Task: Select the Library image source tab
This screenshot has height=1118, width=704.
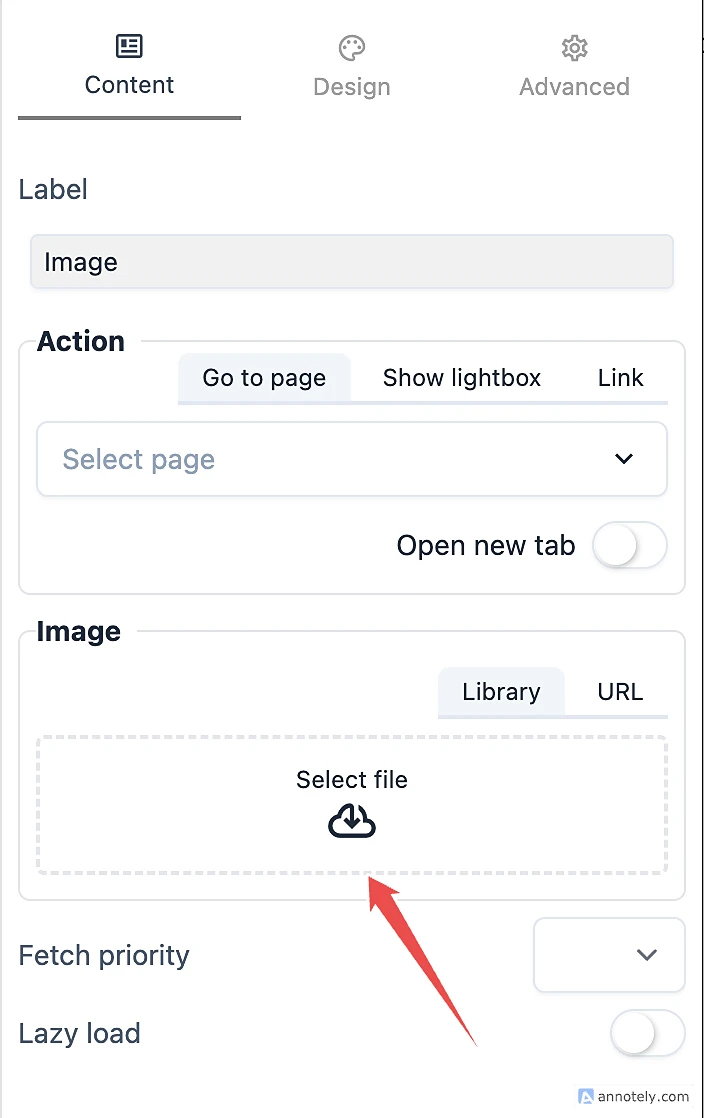Action: coord(501,692)
